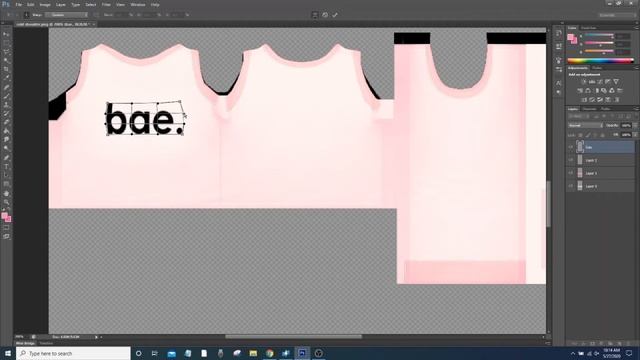
Task: Open the File menu
Action: click(x=19, y=4)
